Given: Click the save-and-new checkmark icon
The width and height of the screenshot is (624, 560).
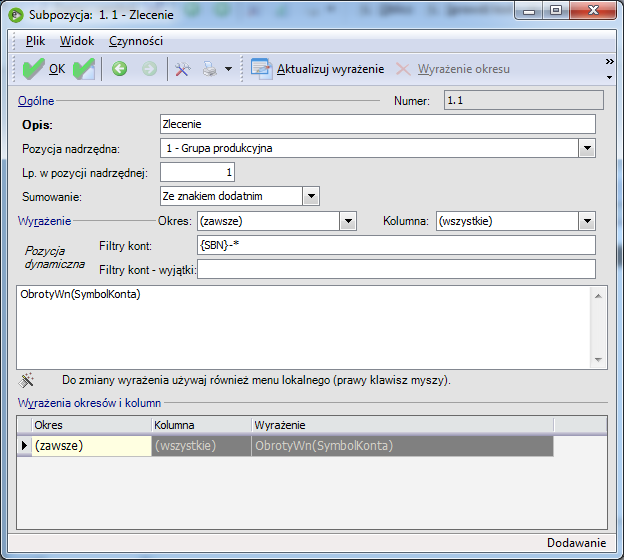Looking at the screenshot, I should click(84, 69).
